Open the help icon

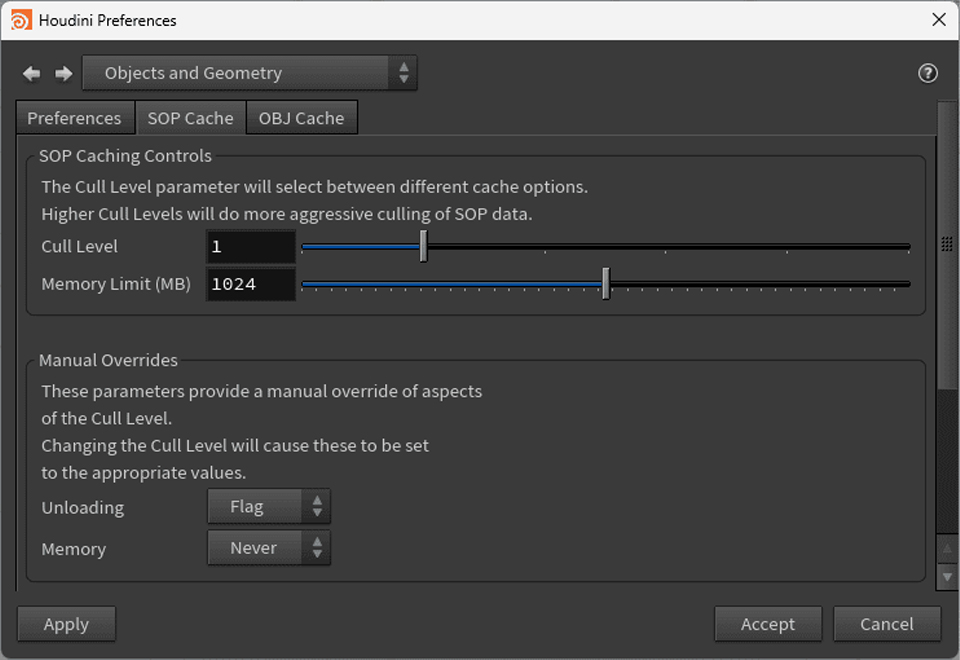pos(927,73)
